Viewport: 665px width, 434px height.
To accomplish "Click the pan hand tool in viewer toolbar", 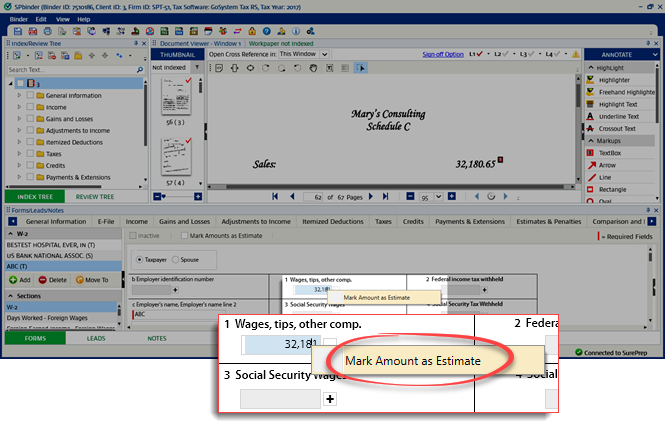I will 313,67.
